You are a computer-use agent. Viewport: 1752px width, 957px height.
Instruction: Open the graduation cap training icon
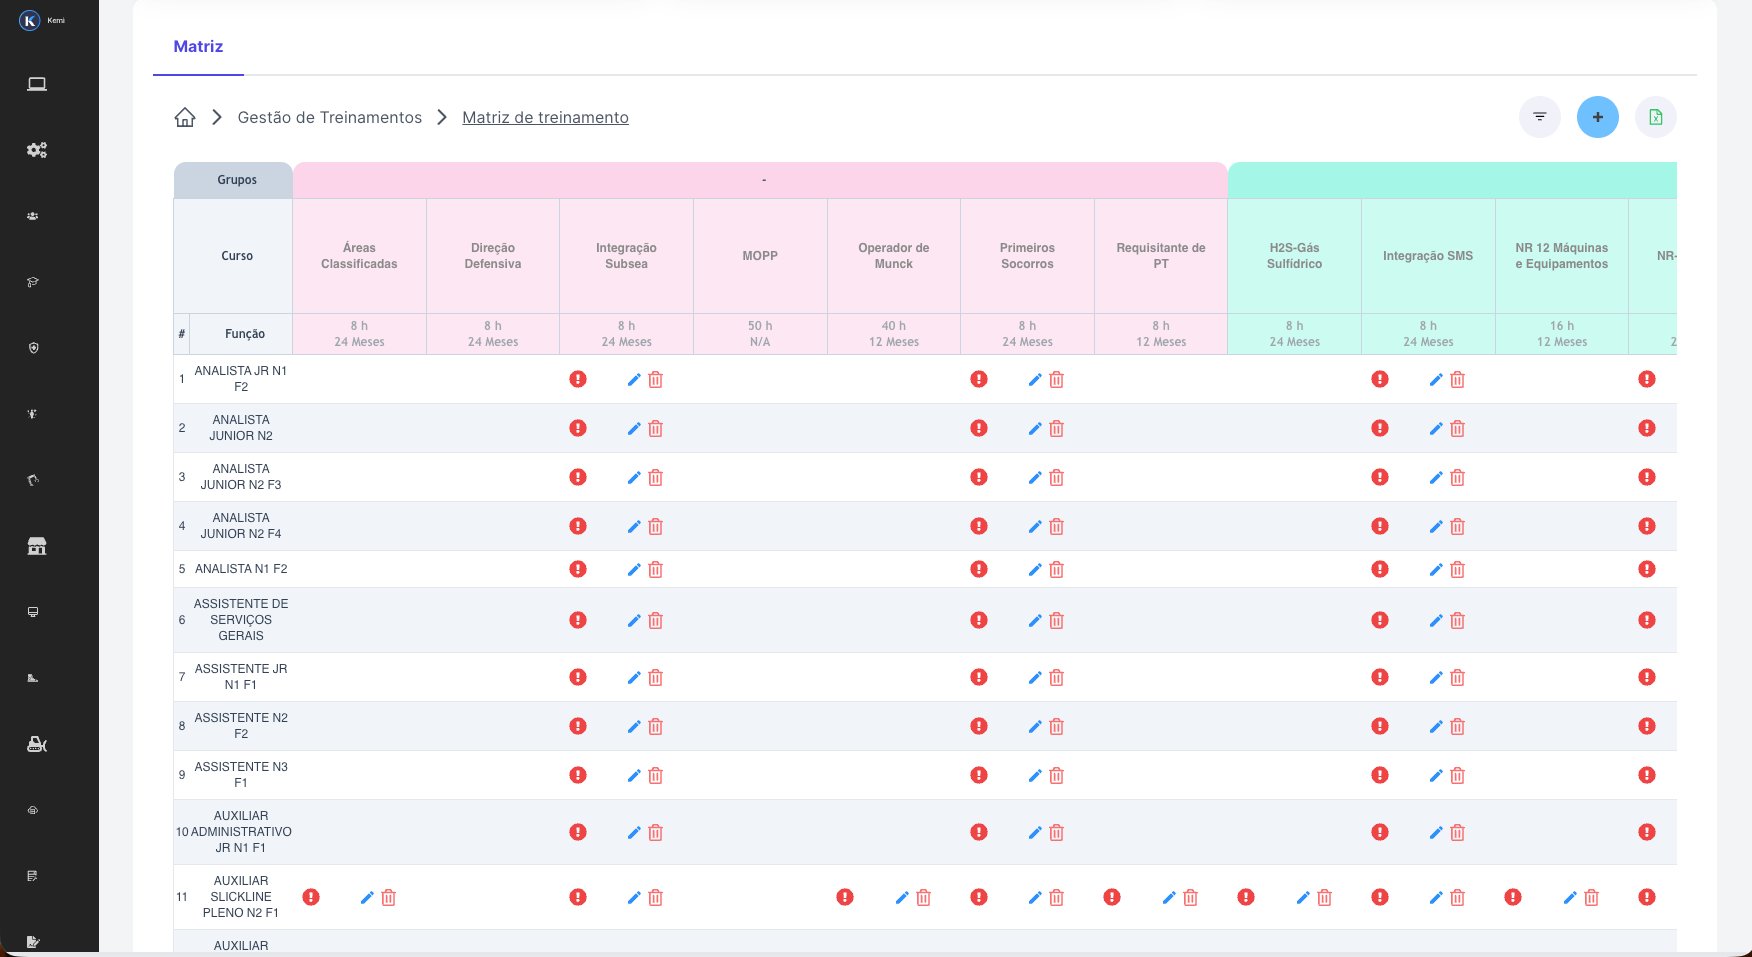(x=33, y=282)
